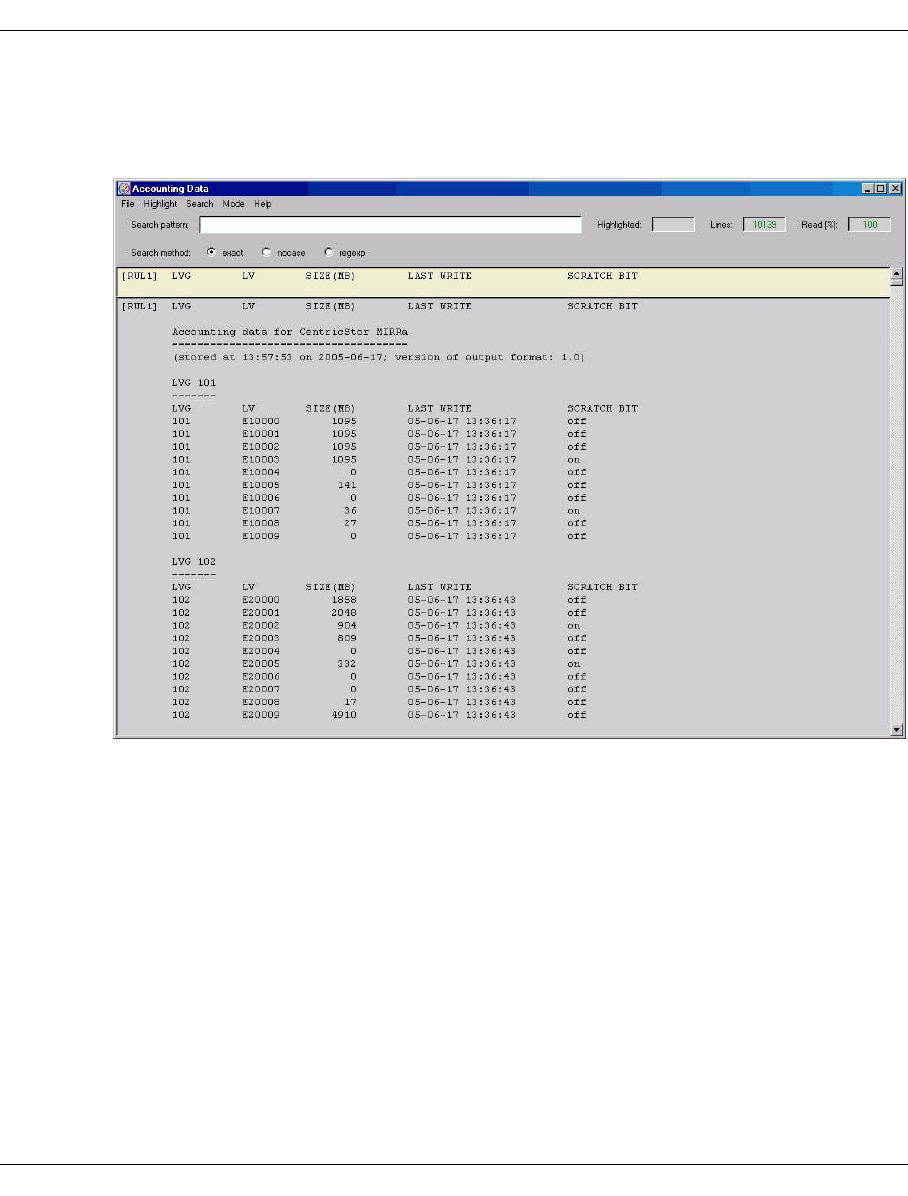The height and width of the screenshot is (1196, 908).
Task: Click the 'LVG 102' section heading
Action: 194,561
